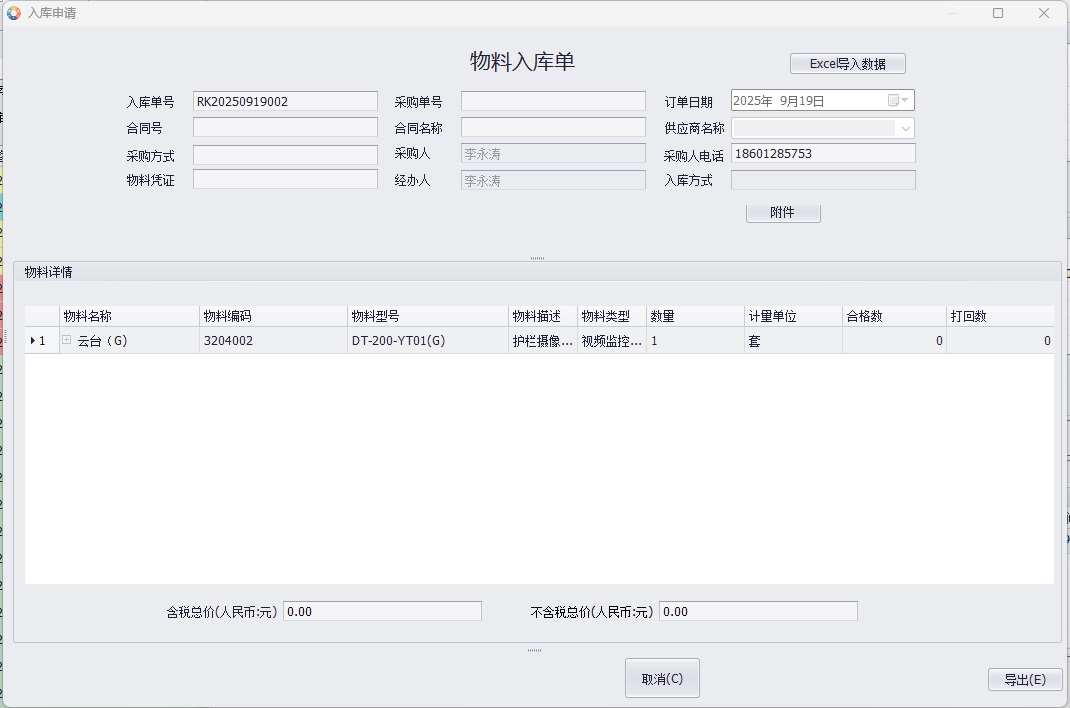Focus the 合同号 text field

(x=285, y=128)
